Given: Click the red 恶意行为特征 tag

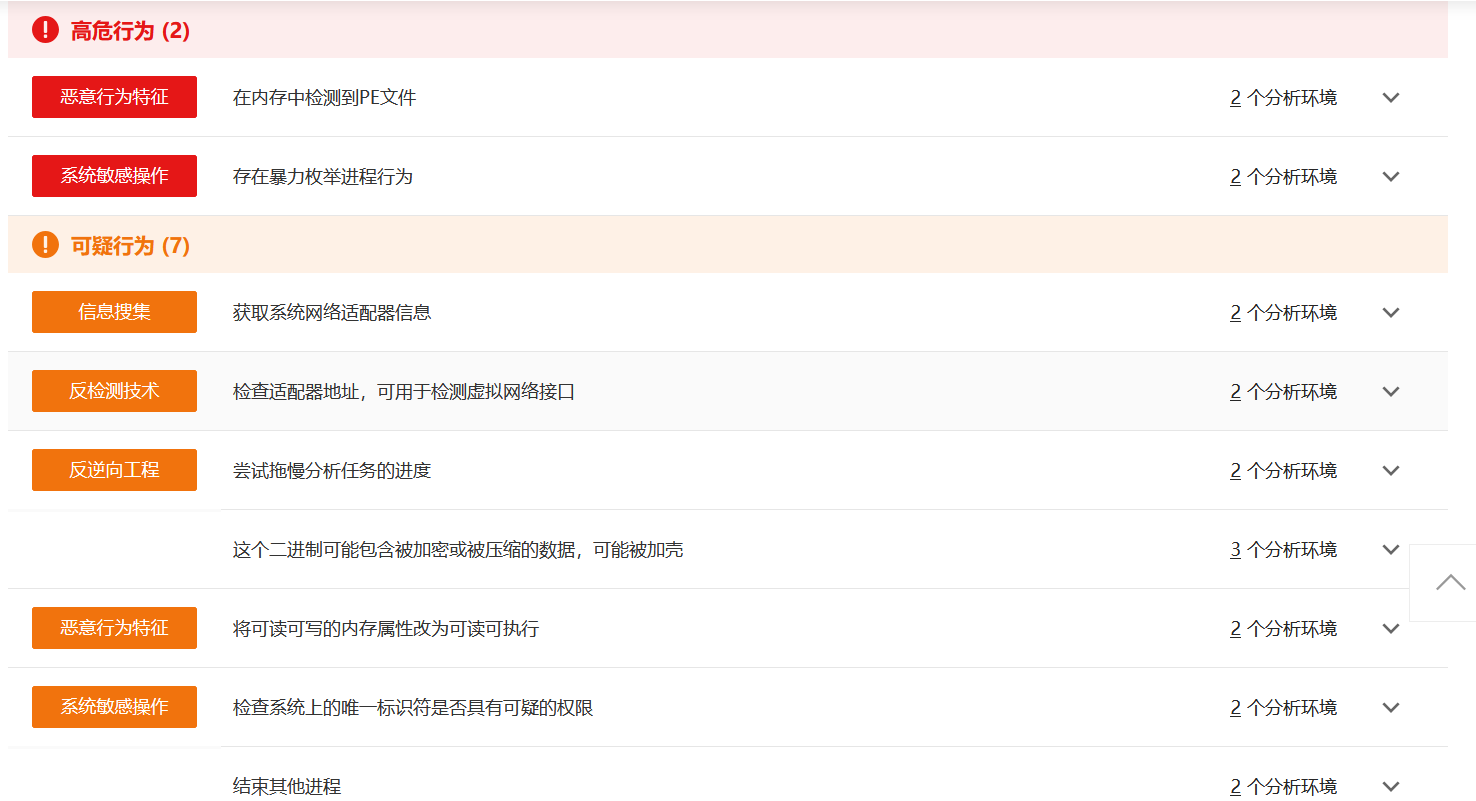Looking at the screenshot, I should coord(114,97).
